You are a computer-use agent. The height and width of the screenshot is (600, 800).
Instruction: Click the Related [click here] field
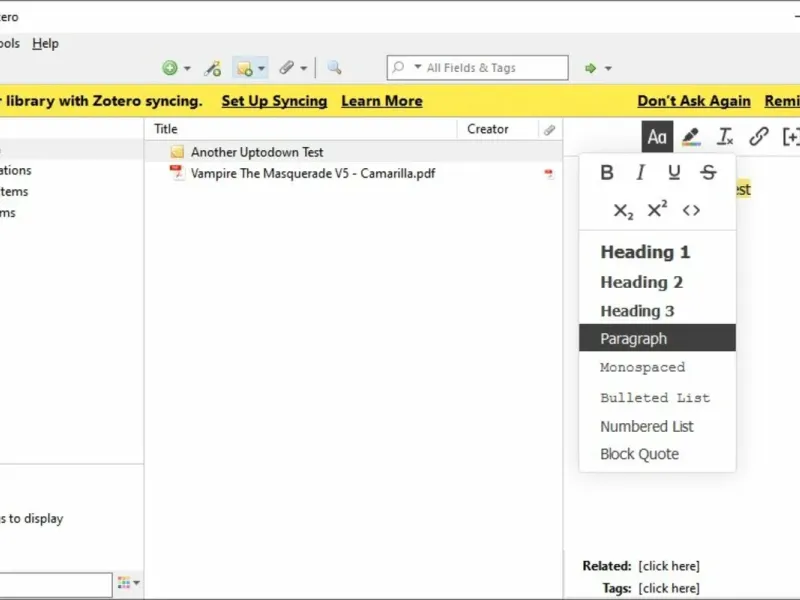coord(669,566)
